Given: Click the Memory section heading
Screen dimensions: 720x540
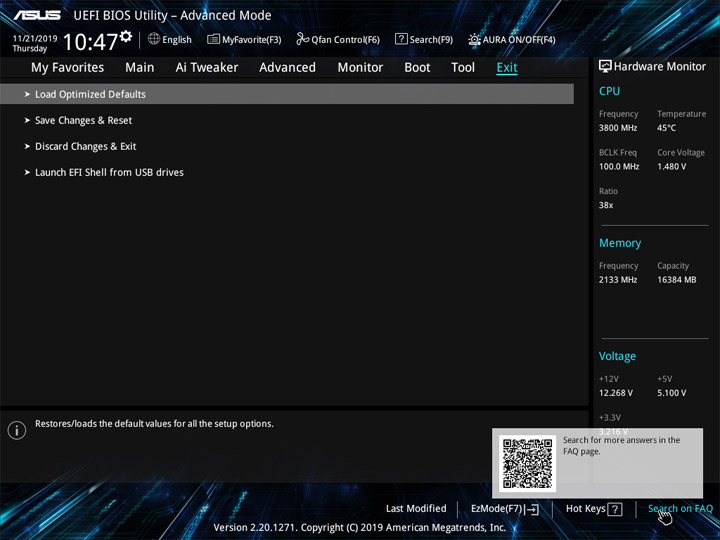Looking at the screenshot, I should coord(620,243).
